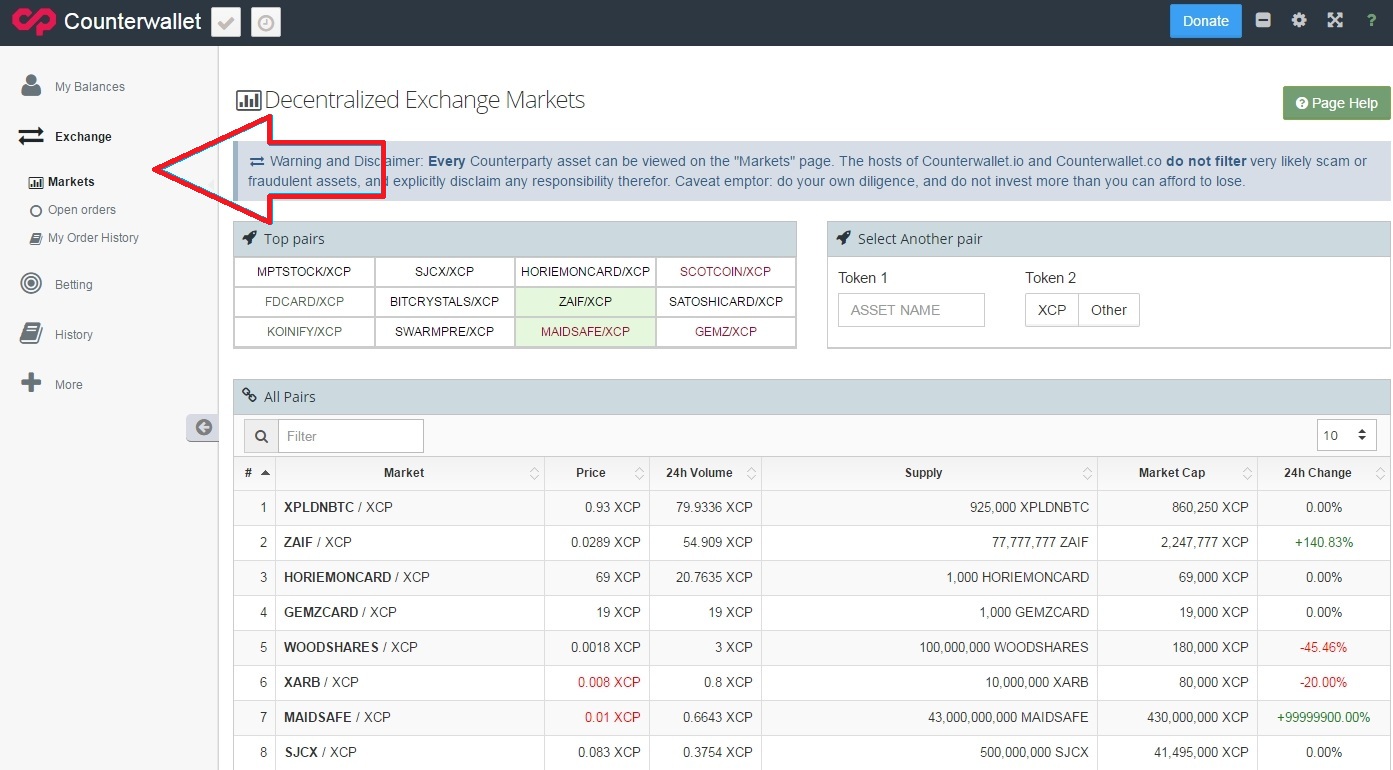Expand the Exchange sidebar section
This screenshot has width=1393, height=770.
83,137
